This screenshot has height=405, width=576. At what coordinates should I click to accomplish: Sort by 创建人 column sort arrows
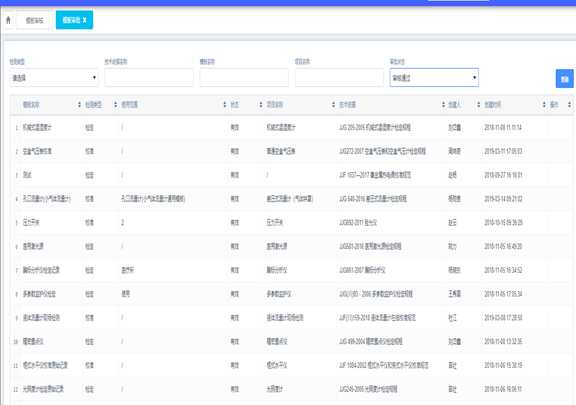tap(478, 105)
